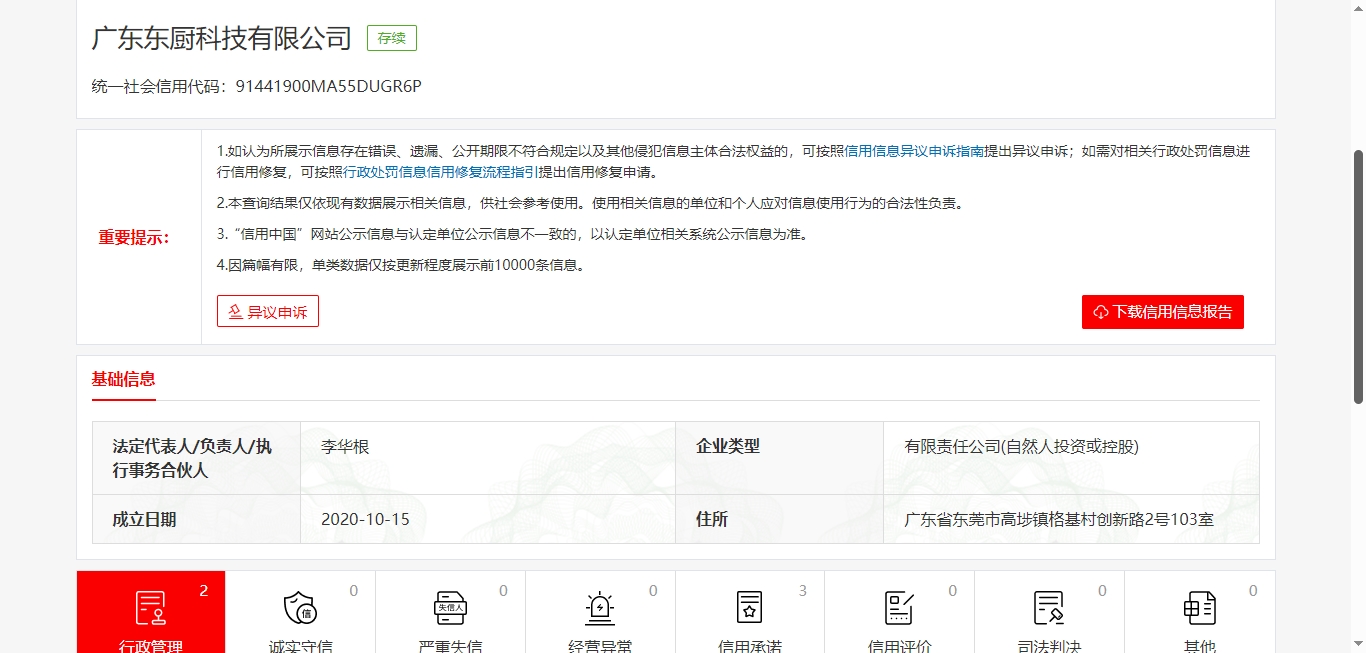
Task: Click the 存续 status badge
Action: (x=392, y=39)
